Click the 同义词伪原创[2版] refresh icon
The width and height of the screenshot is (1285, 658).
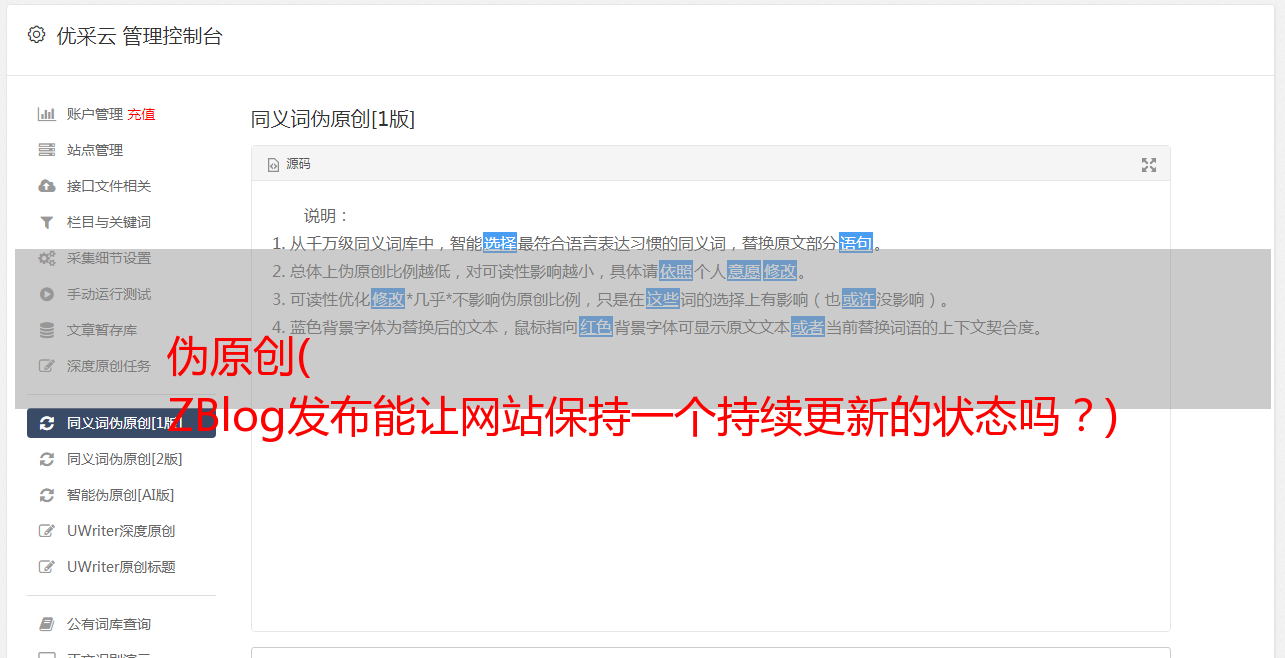pos(46,459)
